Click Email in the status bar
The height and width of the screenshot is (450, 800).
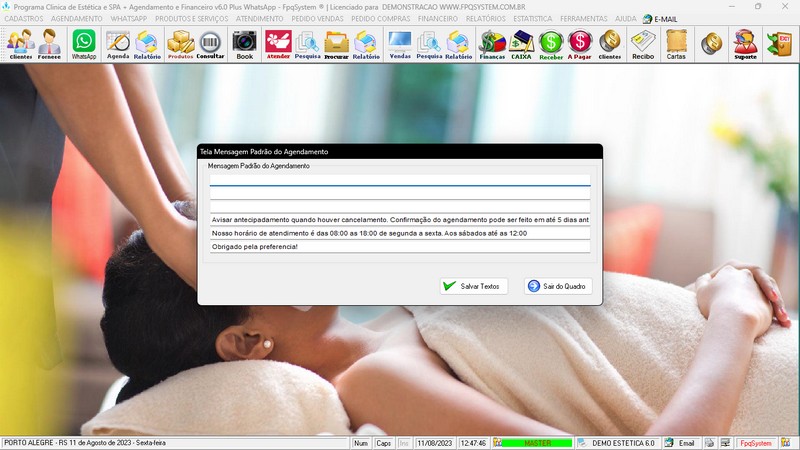pos(686,443)
